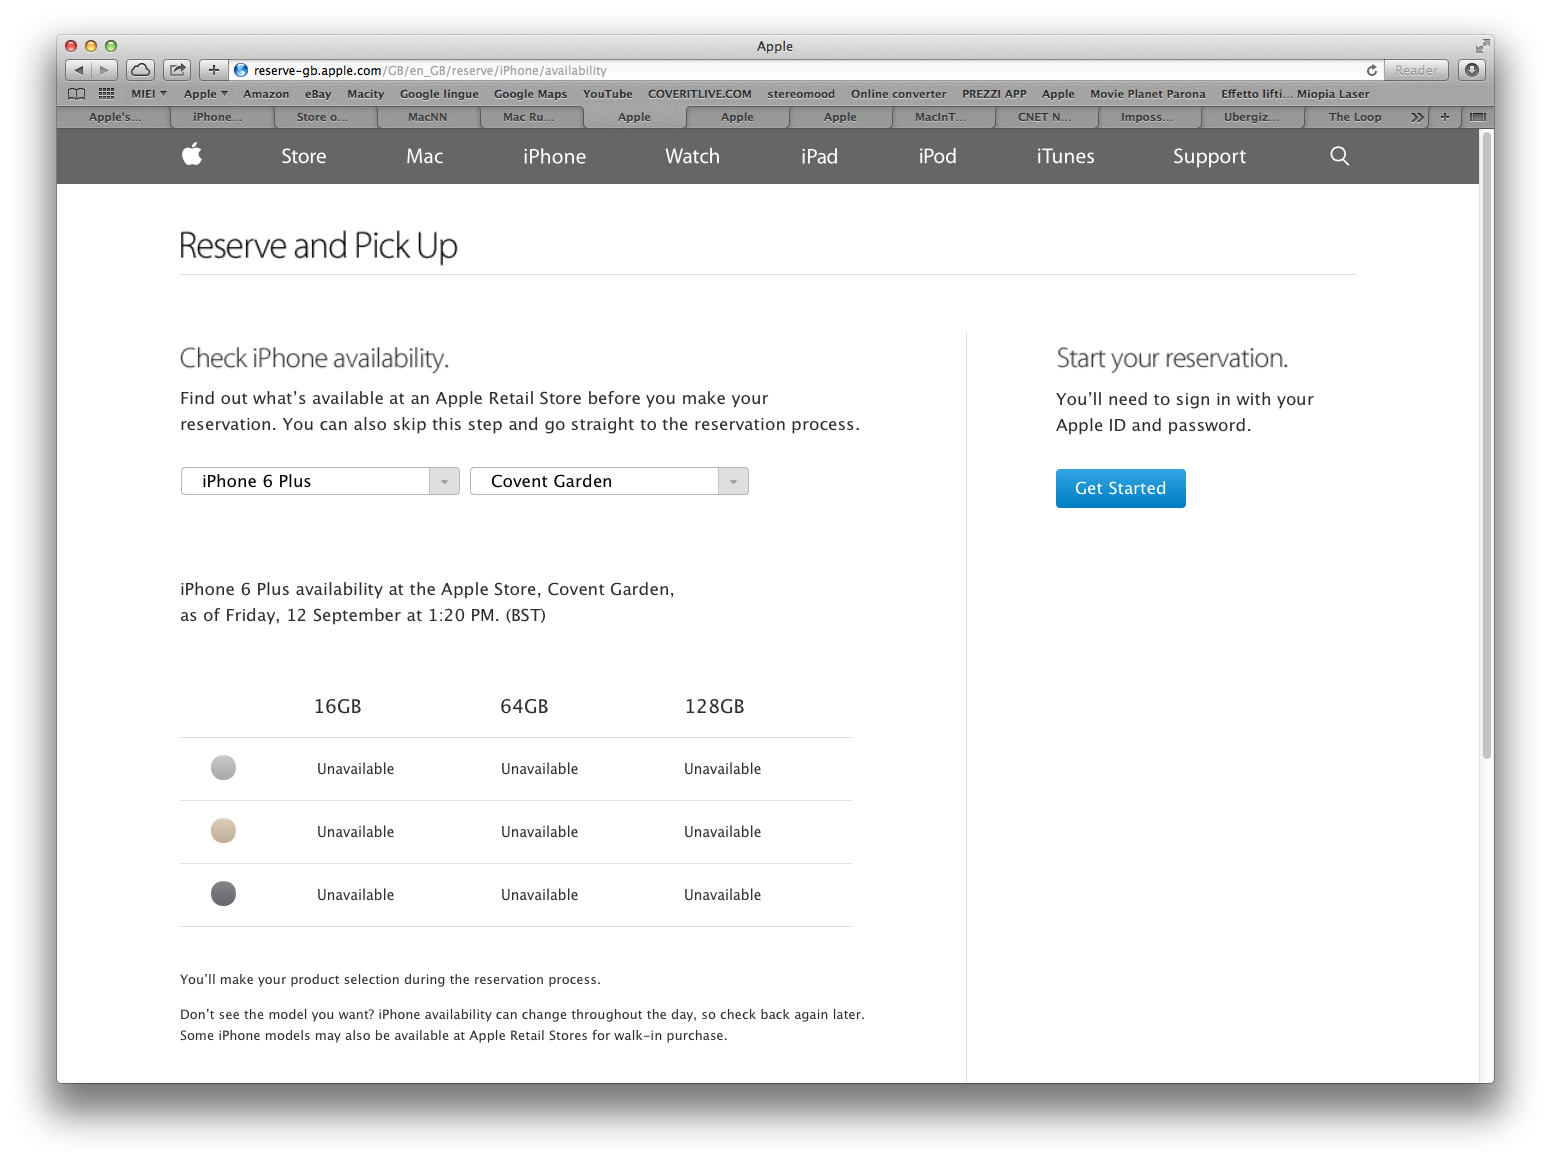Open iPhone in the site navigation
The height and width of the screenshot is (1162, 1551).
(555, 156)
